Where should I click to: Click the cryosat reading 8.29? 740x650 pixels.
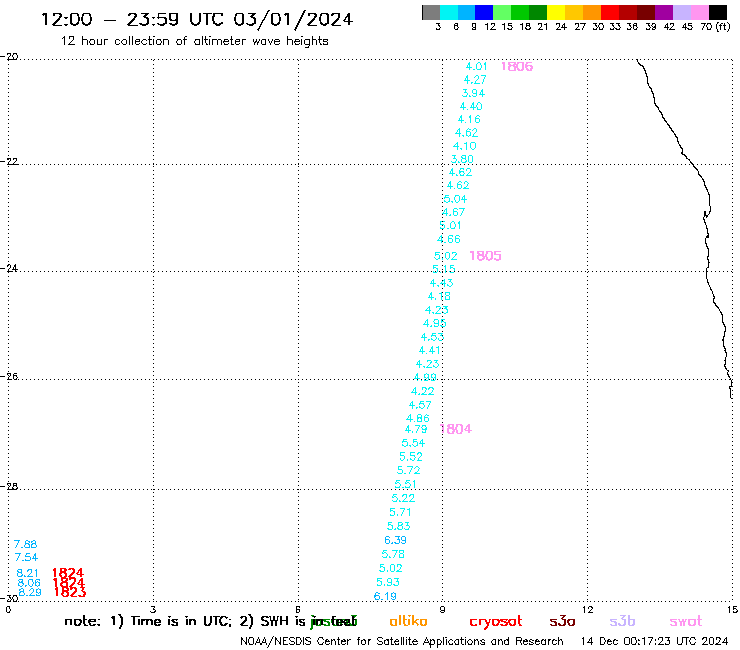(x=30, y=592)
